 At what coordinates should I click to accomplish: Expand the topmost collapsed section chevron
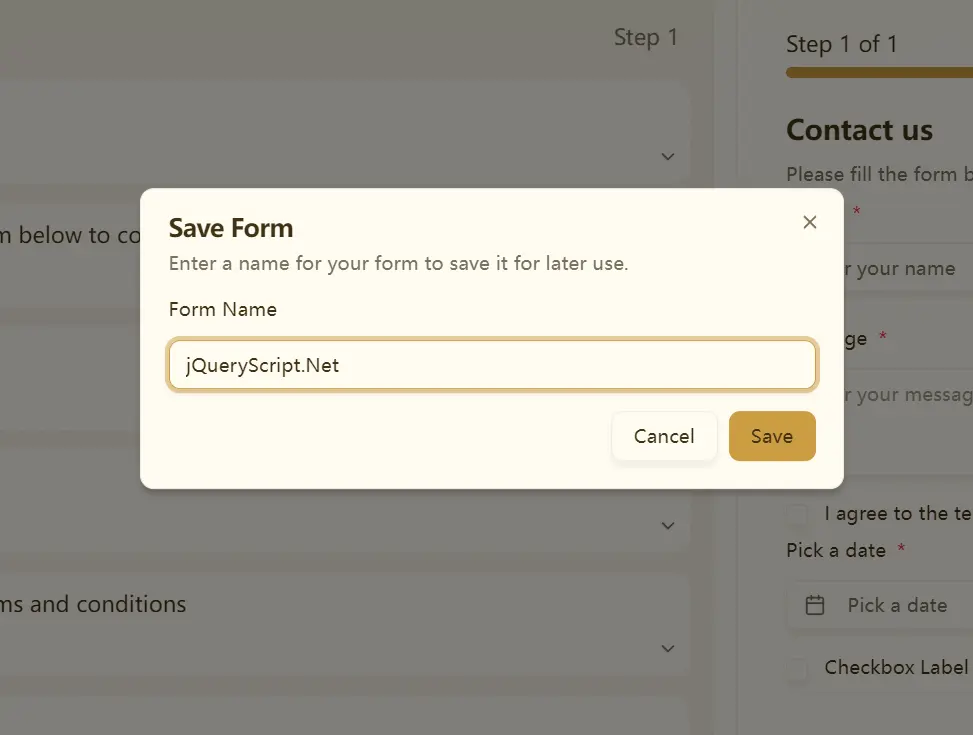pyautogui.click(x=667, y=157)
